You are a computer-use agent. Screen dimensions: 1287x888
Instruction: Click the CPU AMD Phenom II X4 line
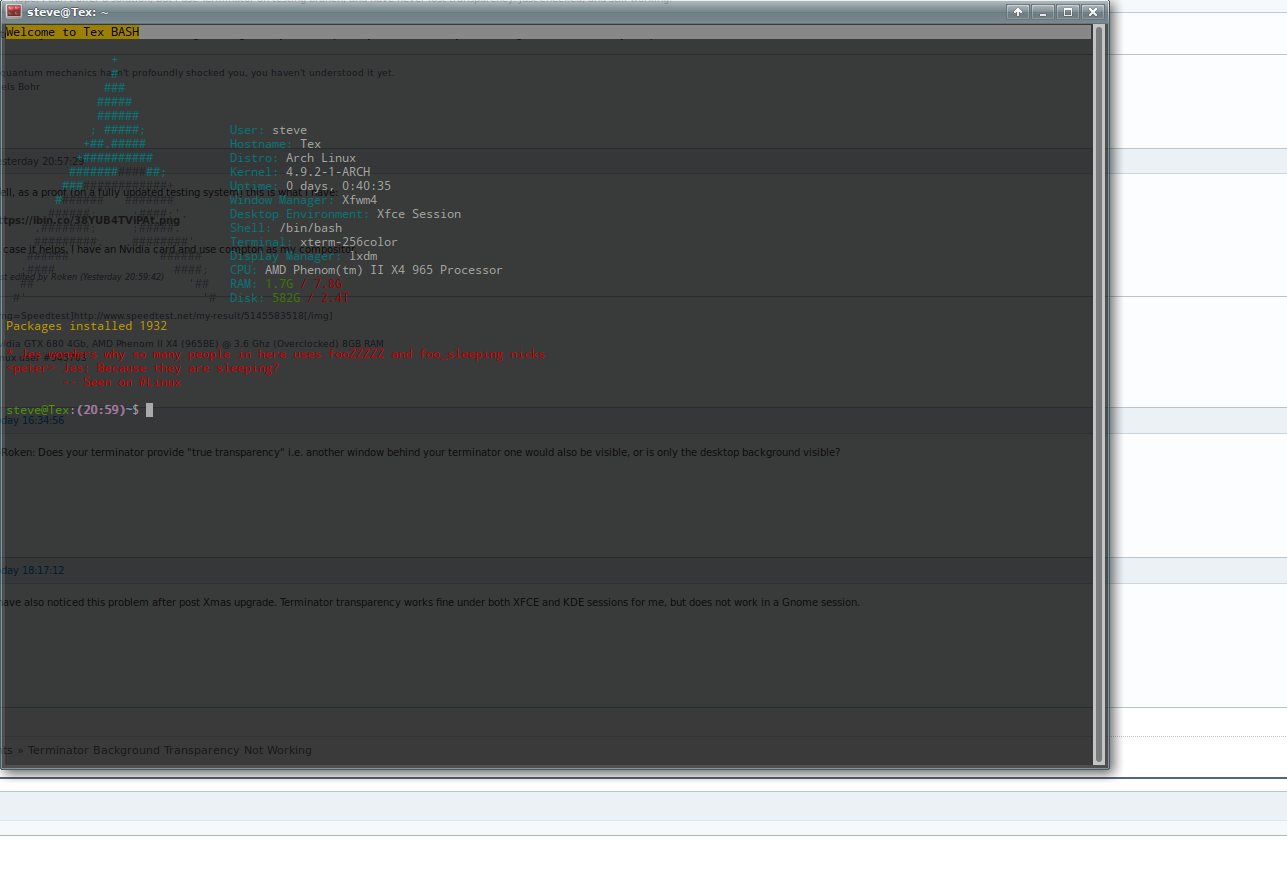click(x=366, y=270)
